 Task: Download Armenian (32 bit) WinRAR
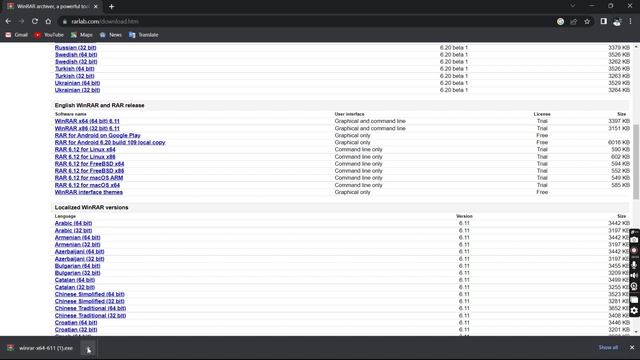click(78, 244)
